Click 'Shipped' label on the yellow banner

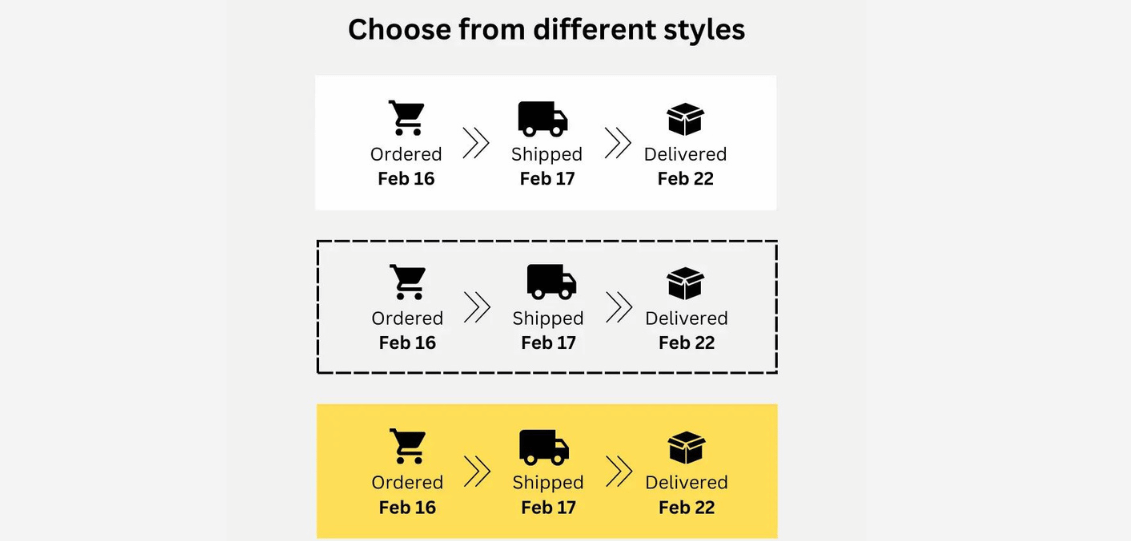click(548, 483)
